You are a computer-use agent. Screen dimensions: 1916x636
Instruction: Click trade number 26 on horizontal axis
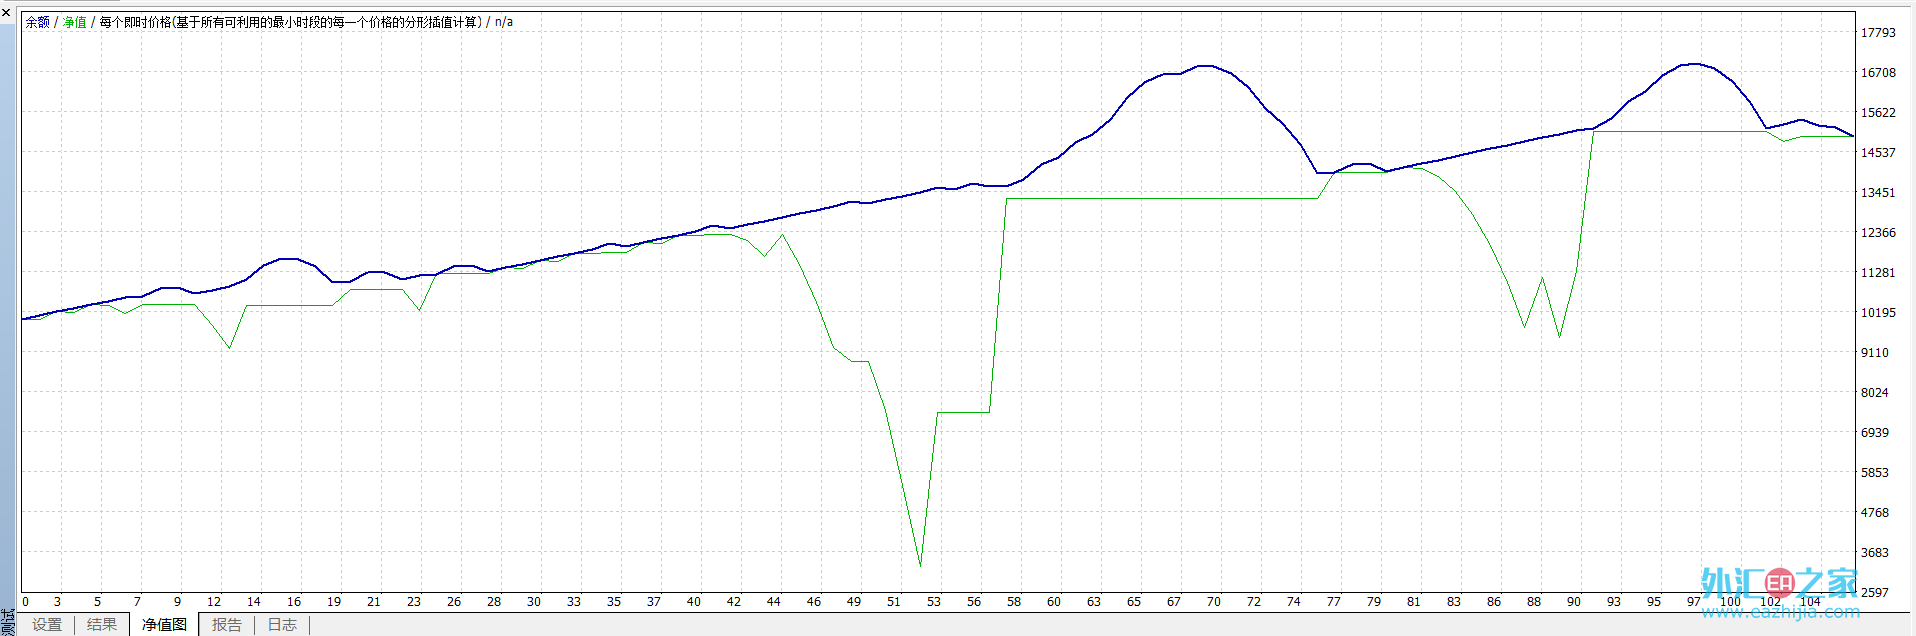454,602
